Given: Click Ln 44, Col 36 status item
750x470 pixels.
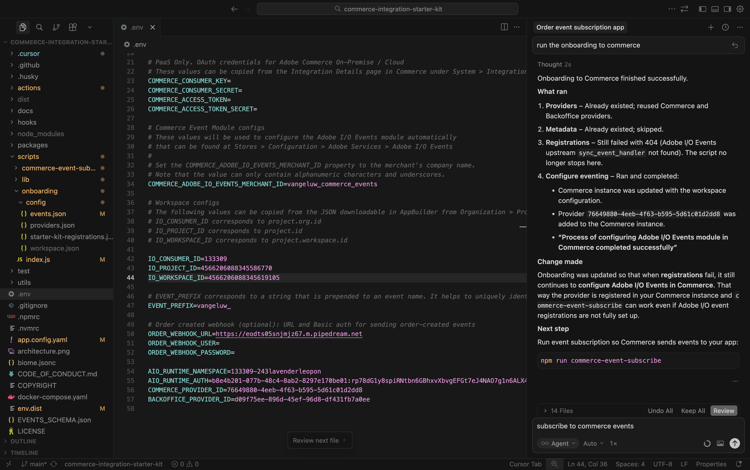Looking at the screenshot, I should pos(587,464).
